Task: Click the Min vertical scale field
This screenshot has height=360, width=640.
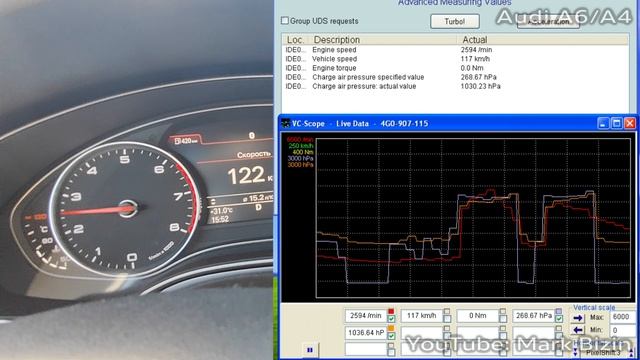Action: 622,330
